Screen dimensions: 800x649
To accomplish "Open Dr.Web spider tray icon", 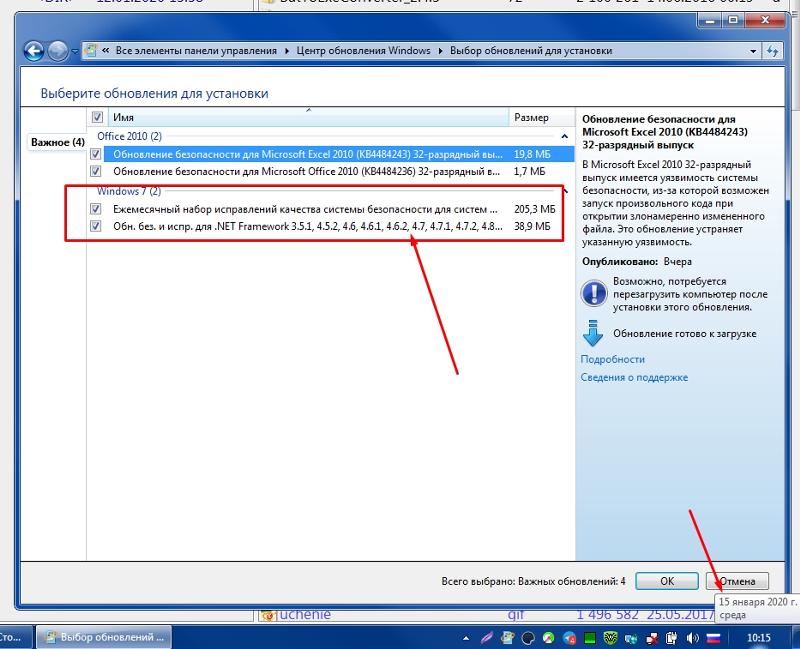I will pos(610,638).
